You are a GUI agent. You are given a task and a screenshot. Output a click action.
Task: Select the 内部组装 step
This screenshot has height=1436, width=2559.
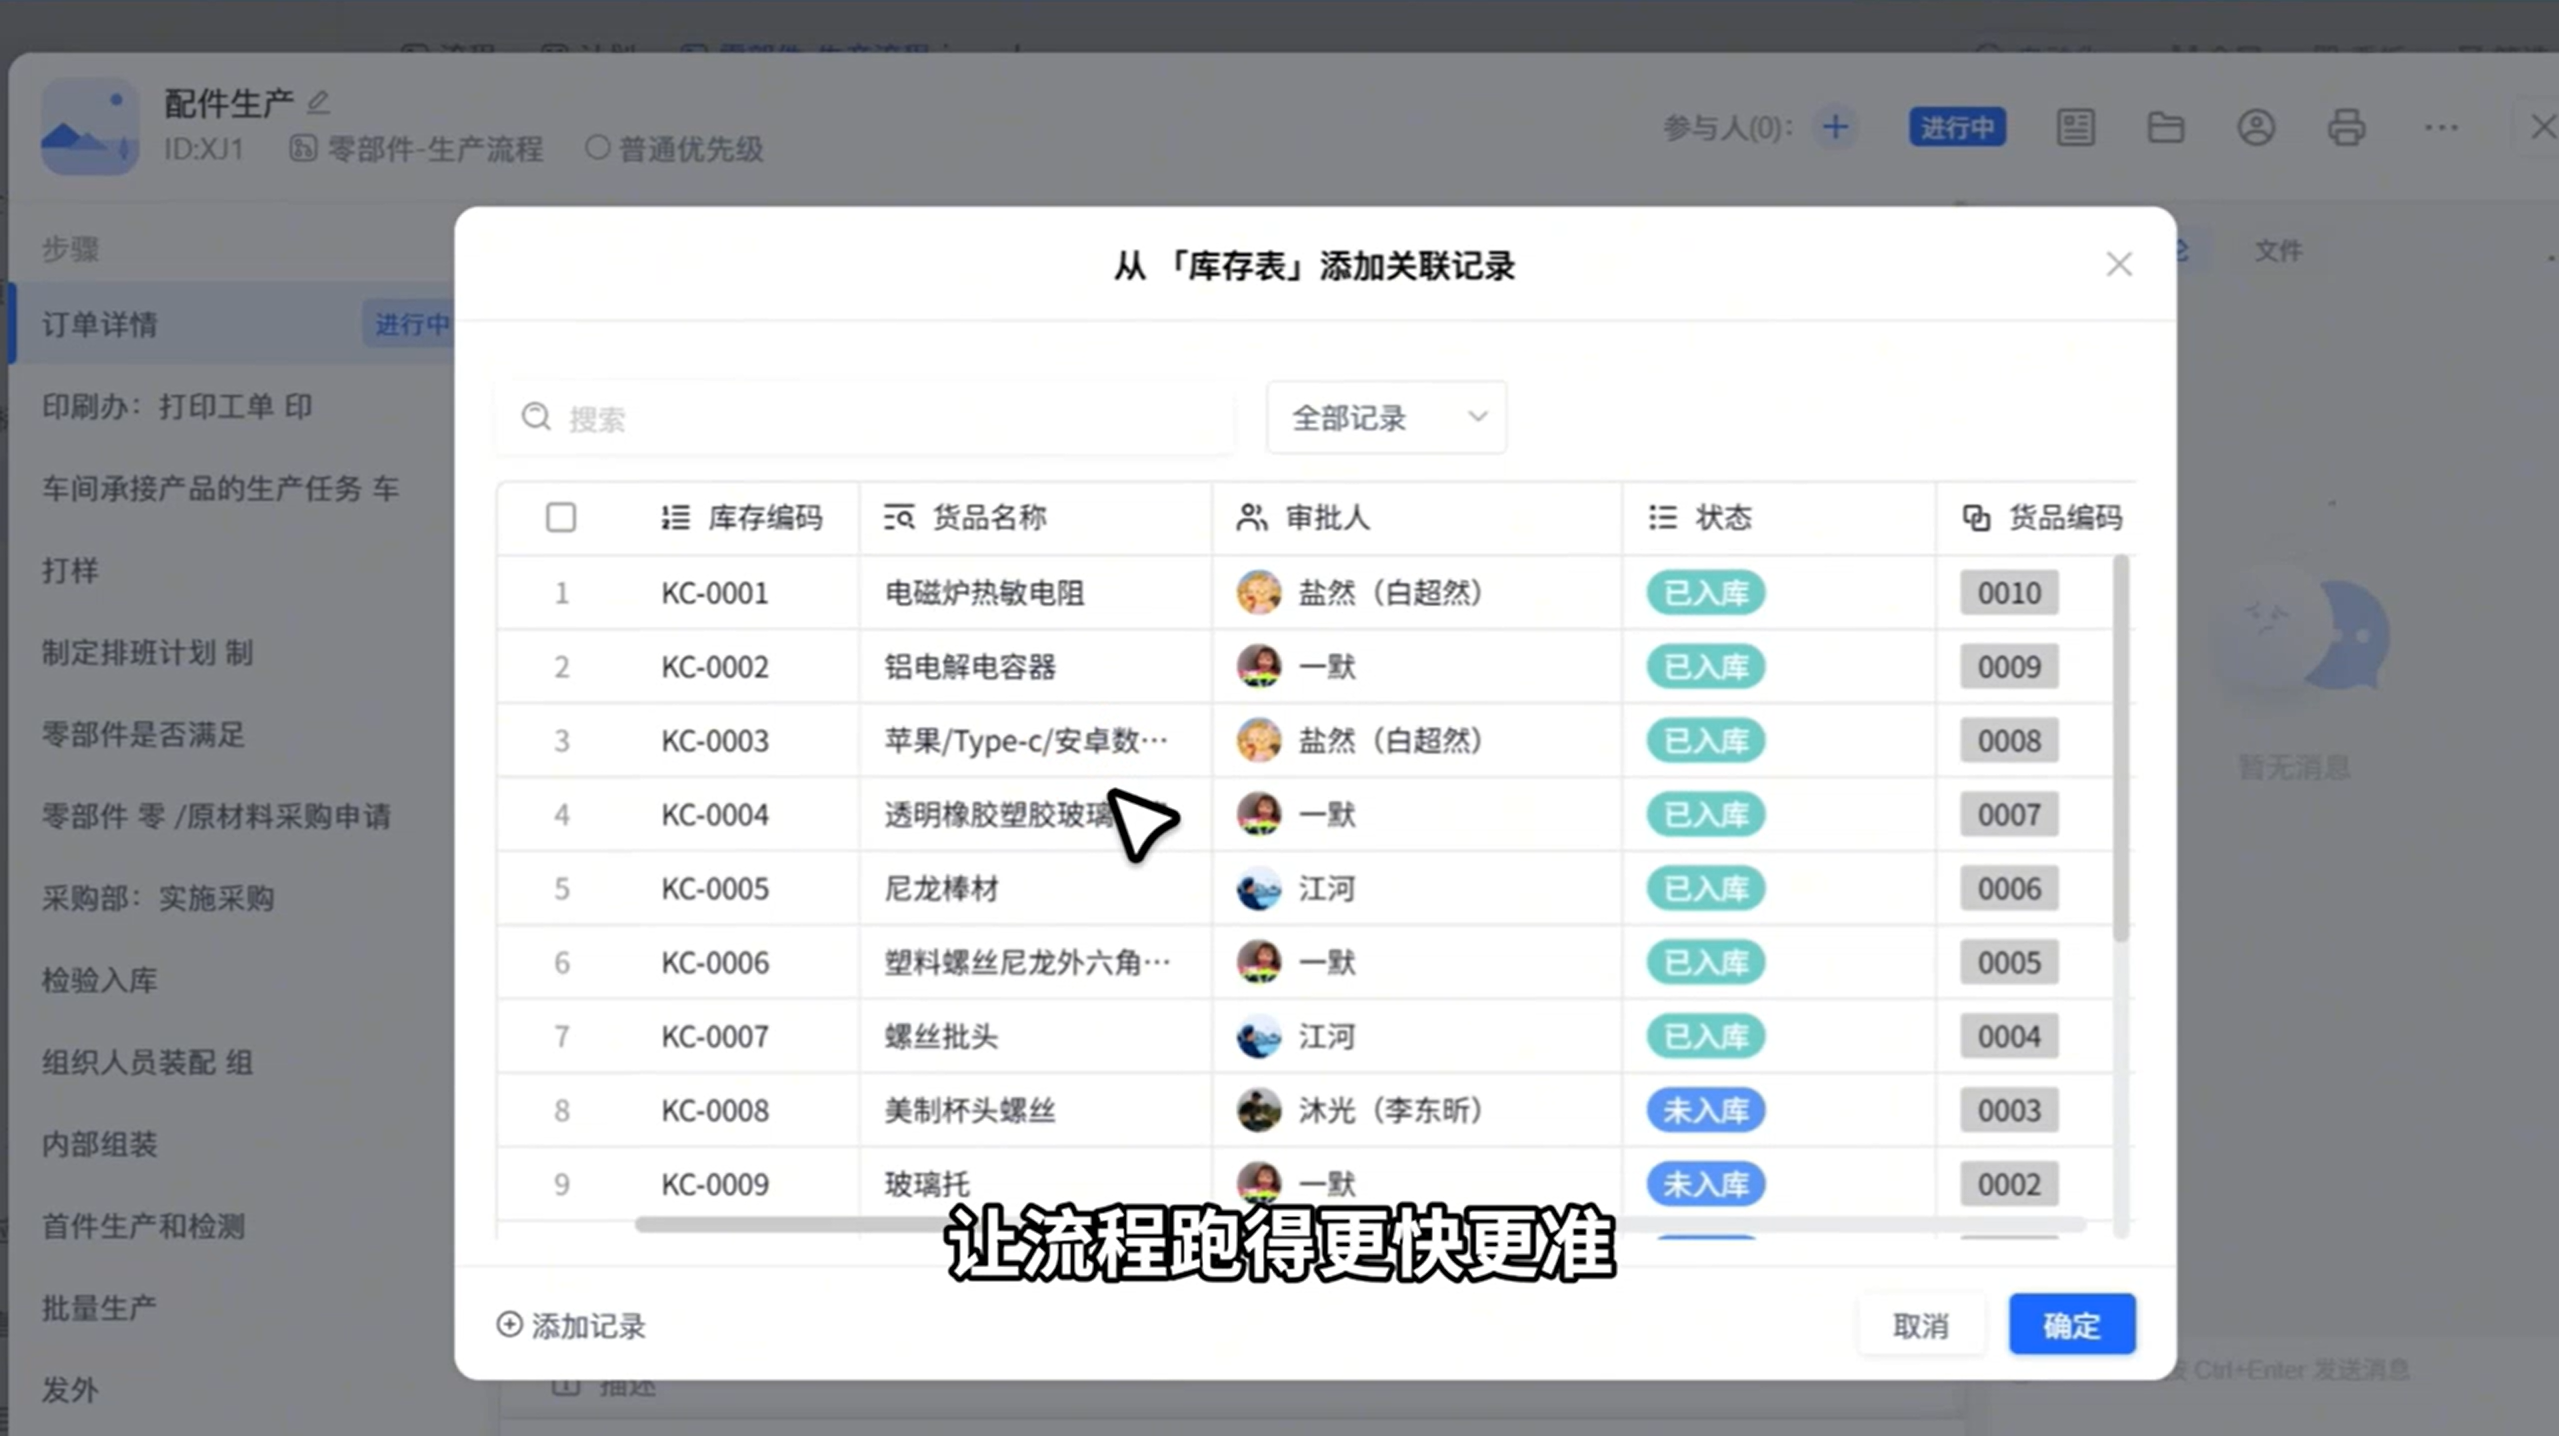99,1144
